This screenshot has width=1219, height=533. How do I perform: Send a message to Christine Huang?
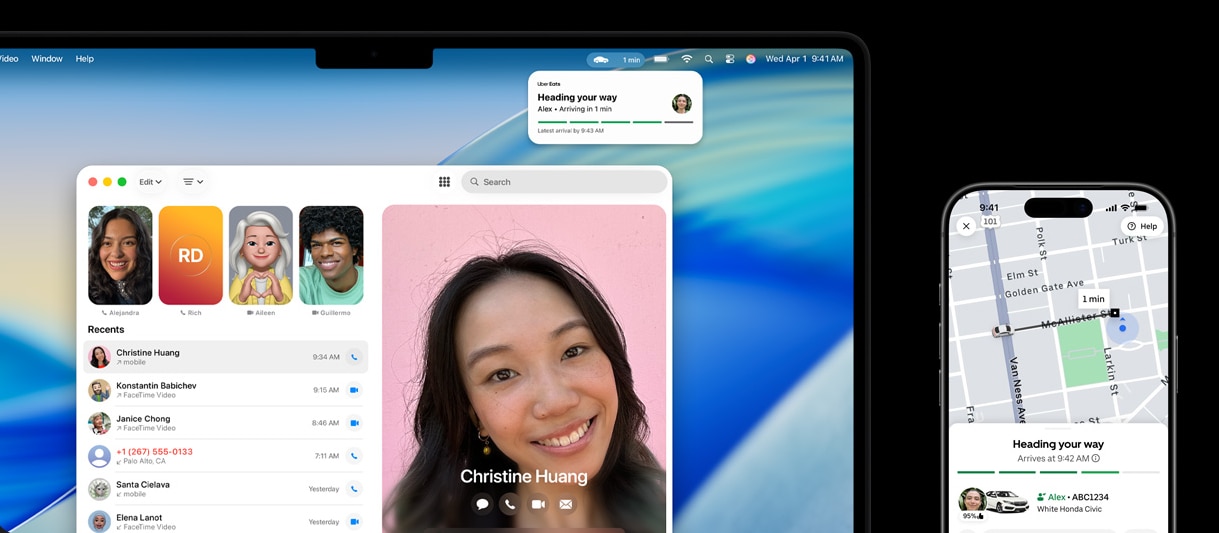click(482, 505)
